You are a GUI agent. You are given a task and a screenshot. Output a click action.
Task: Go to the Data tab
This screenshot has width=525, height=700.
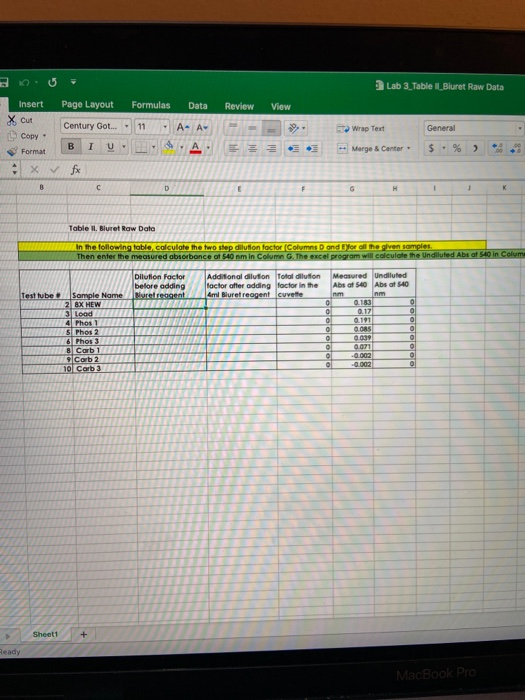(198, 106)
